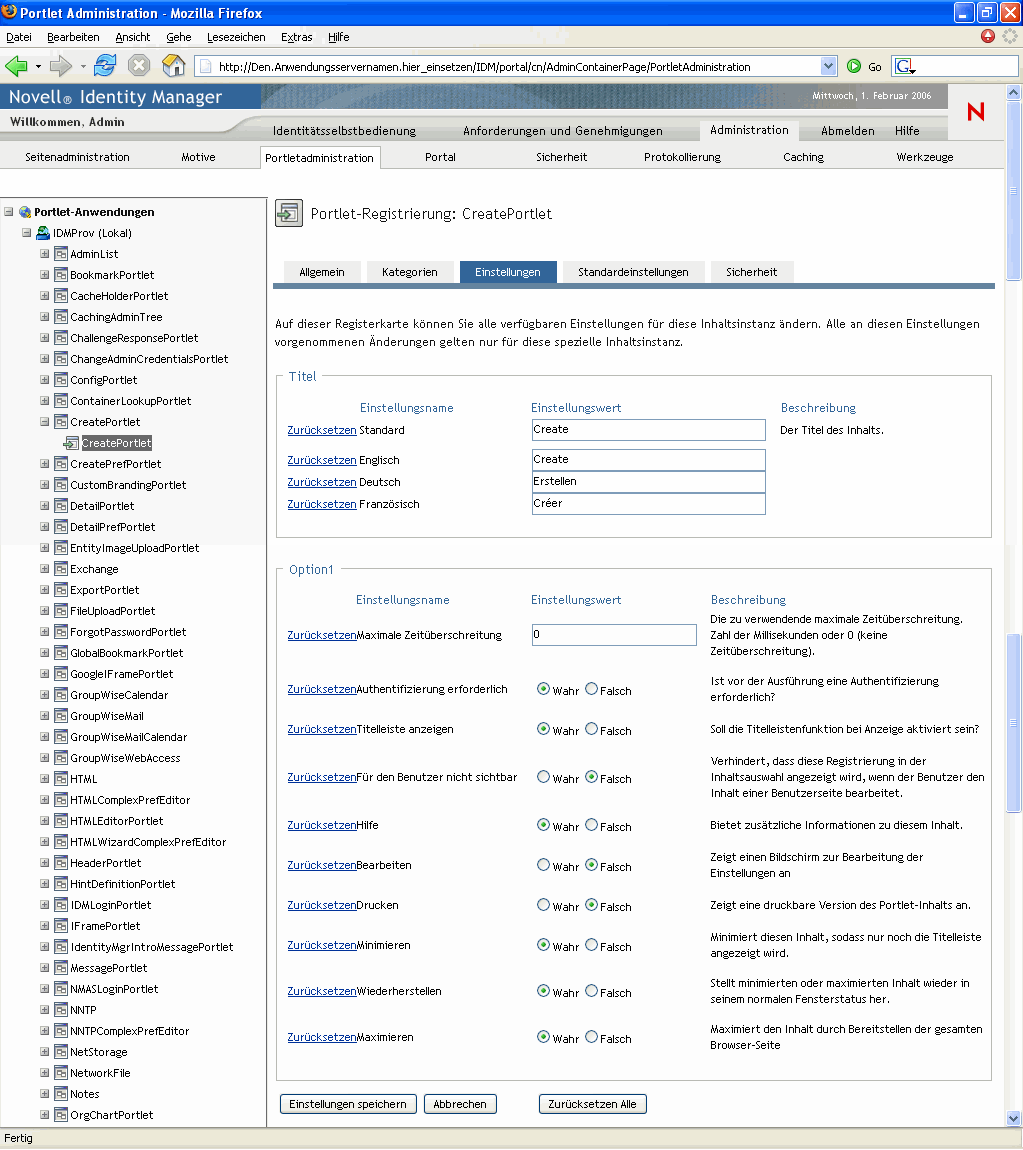The width and height of the screenshot is (1023, 1150).
Task: Click the Notes portlet icon
Action: 61,1094
